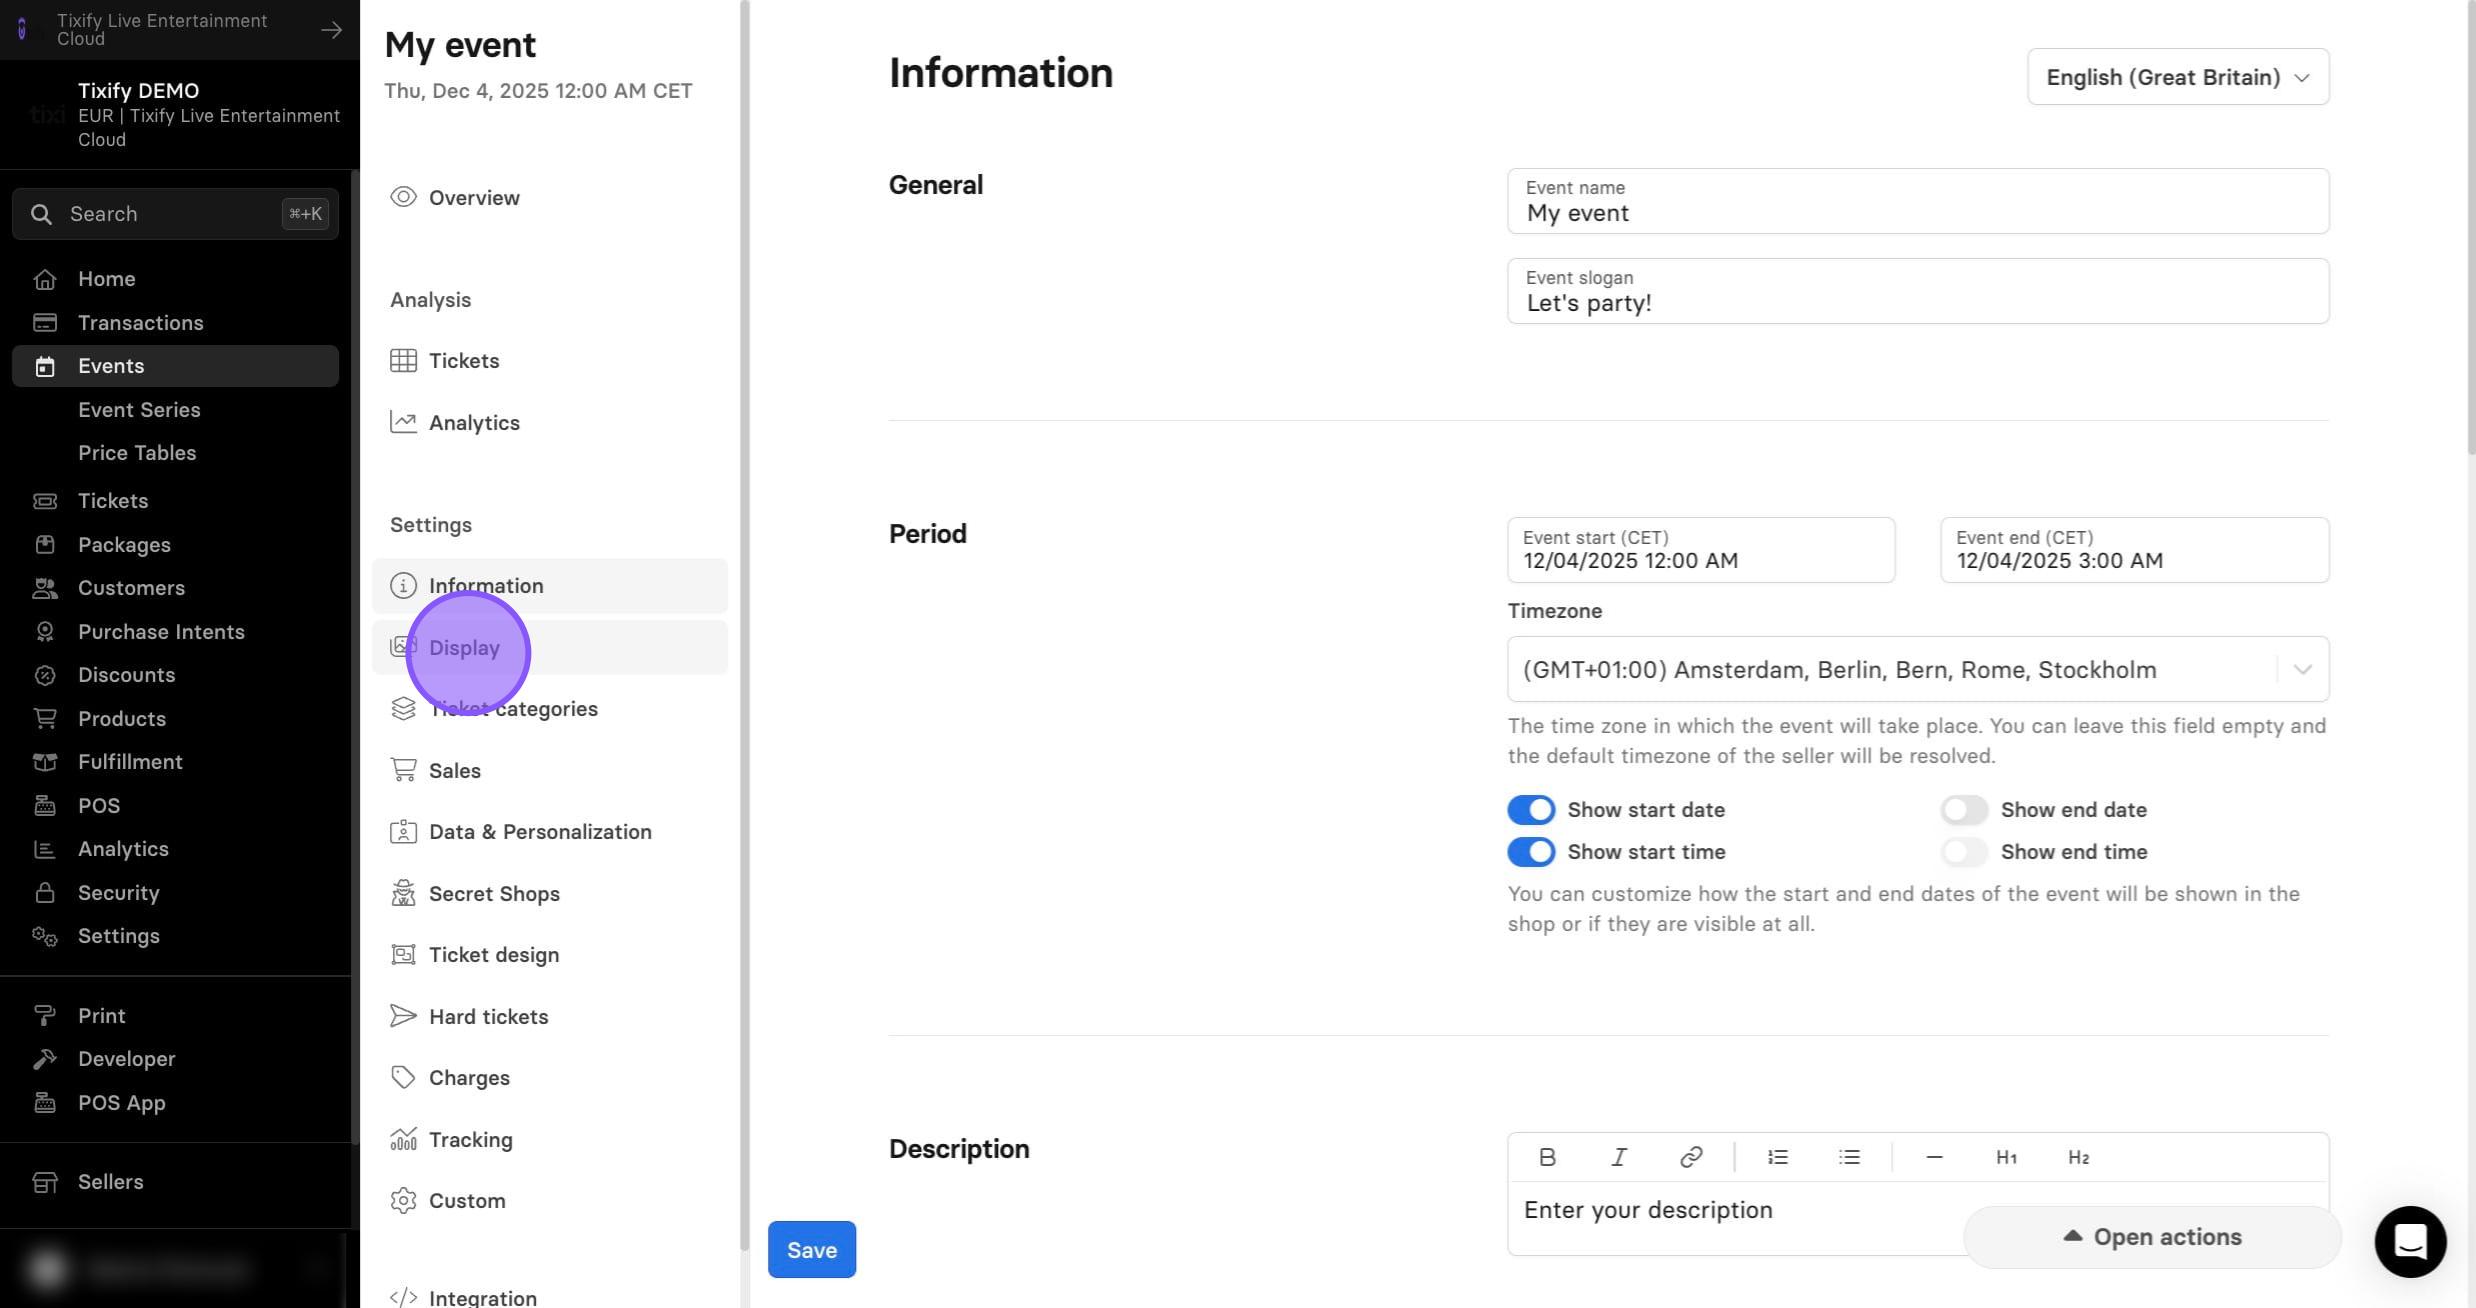Viewport: 2476px width, 1308px height.
Task: Open the Price Tables sub-item
Action: click(x=137, y=452)
